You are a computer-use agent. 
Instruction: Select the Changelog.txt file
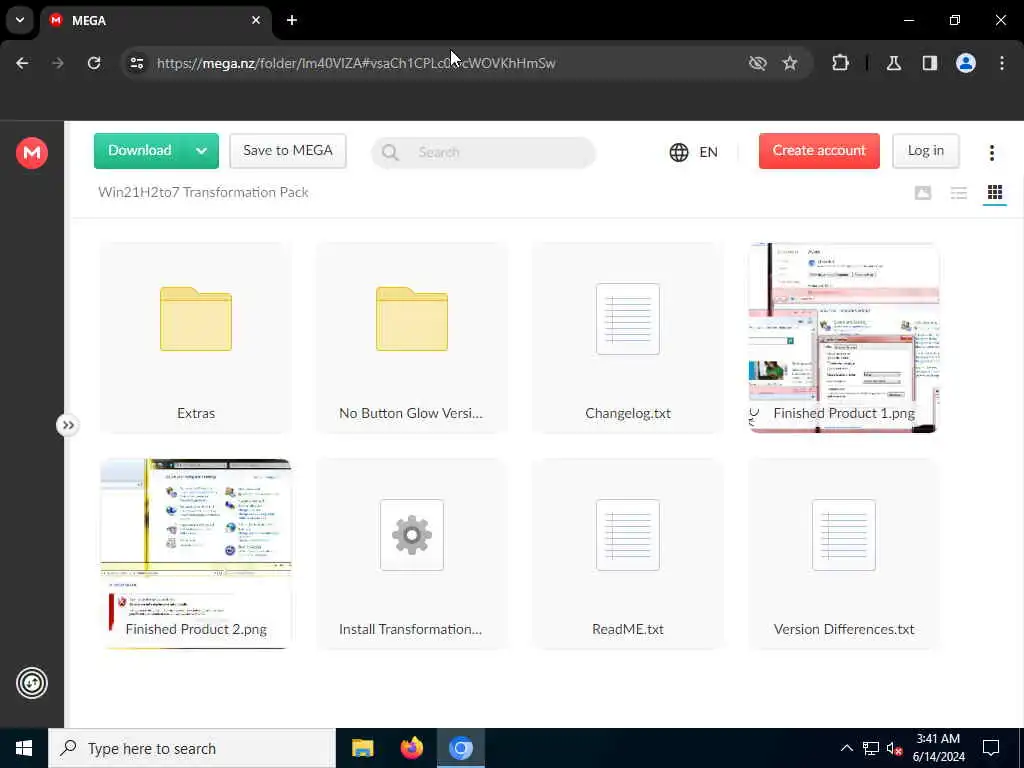point(628,338)
